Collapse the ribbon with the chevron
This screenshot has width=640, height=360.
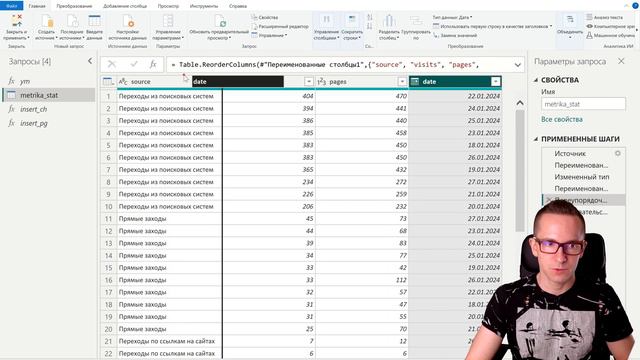coord(626,6)
